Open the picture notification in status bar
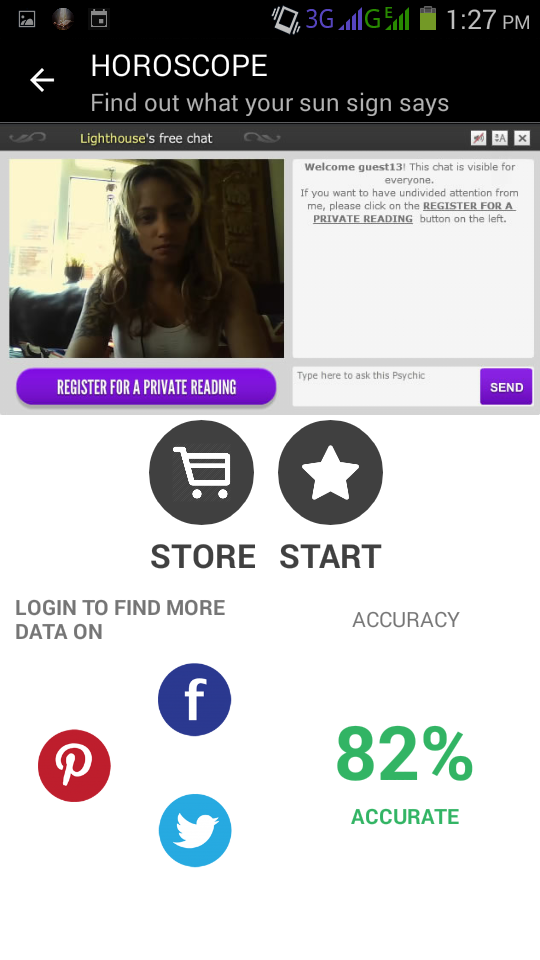 [x=27, y=20]
